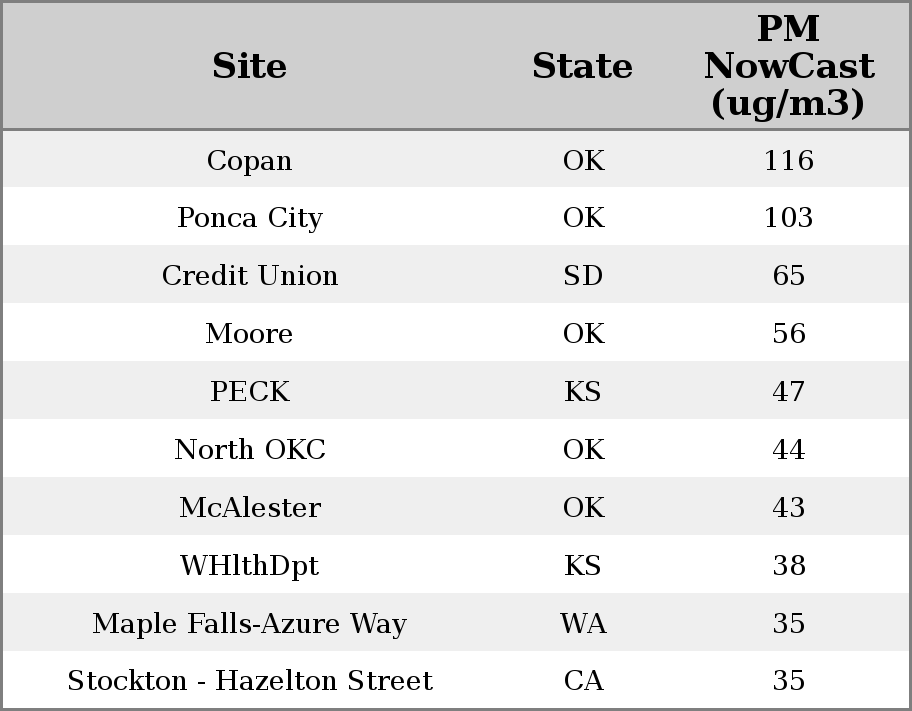Click the McAlester site name
912x711 pixels.
click(250, 508)
